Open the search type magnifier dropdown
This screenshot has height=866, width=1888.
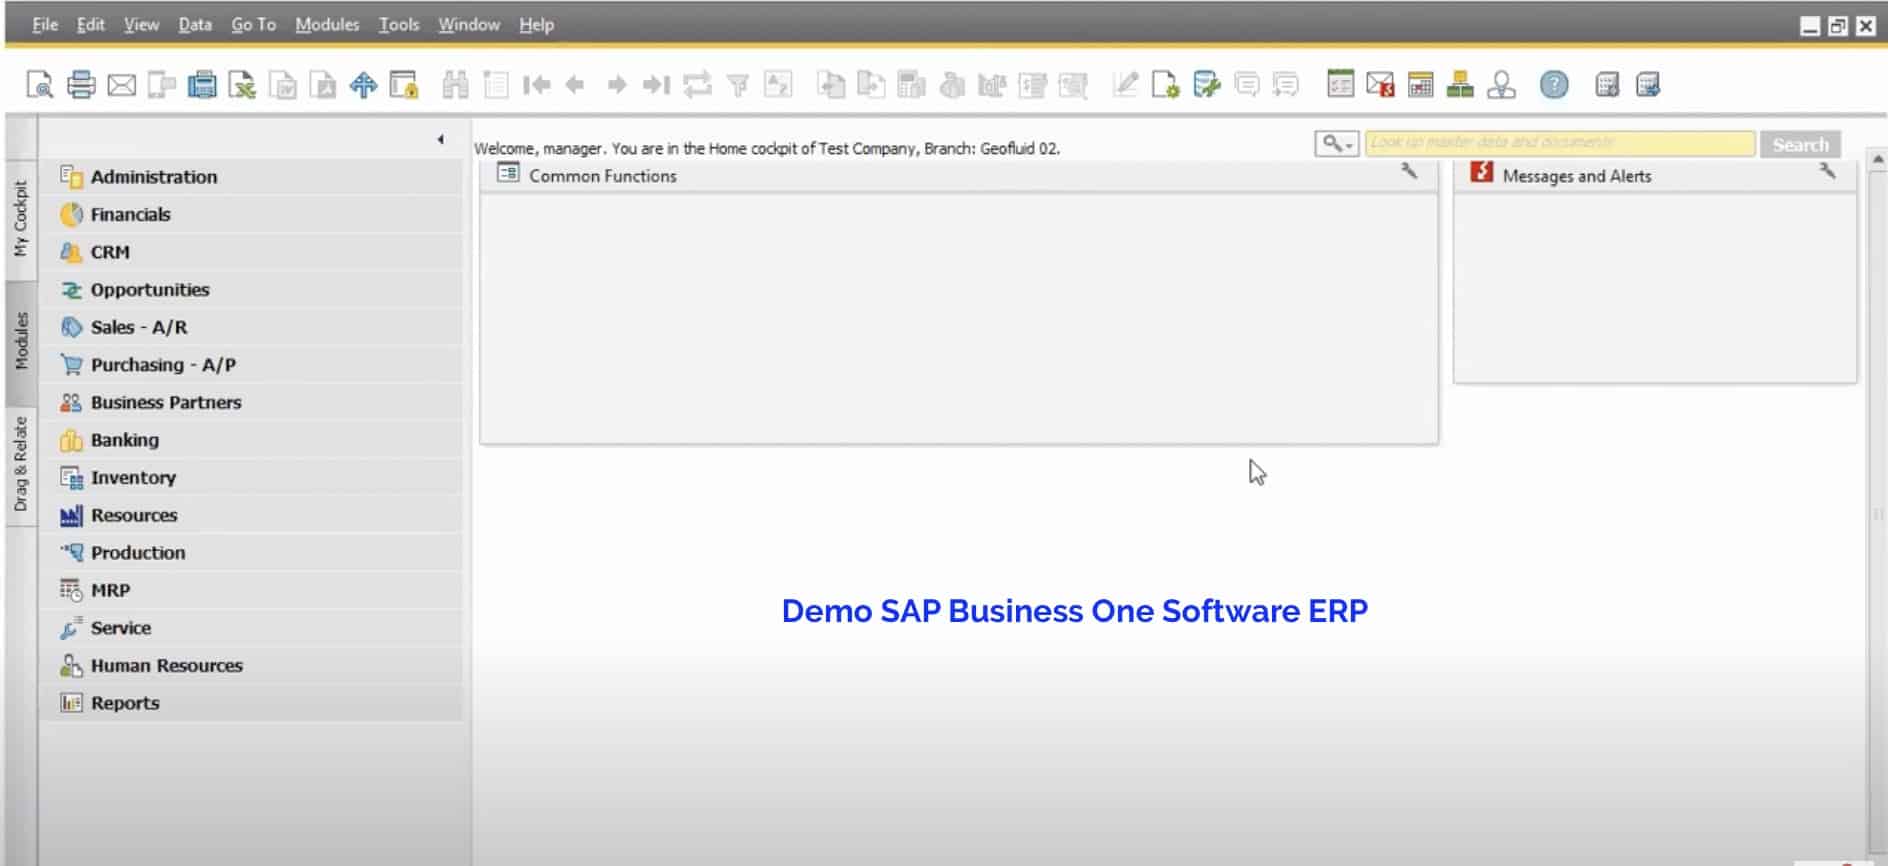click(1337, 144)
